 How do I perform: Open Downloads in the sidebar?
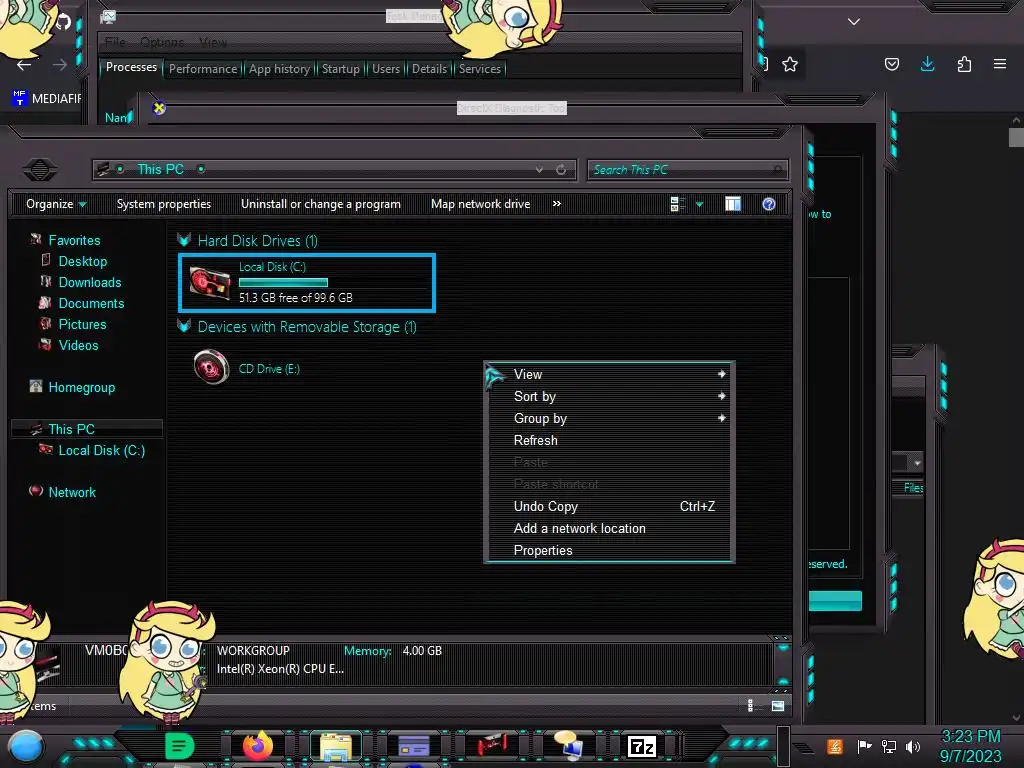click(x=90, y=282)
